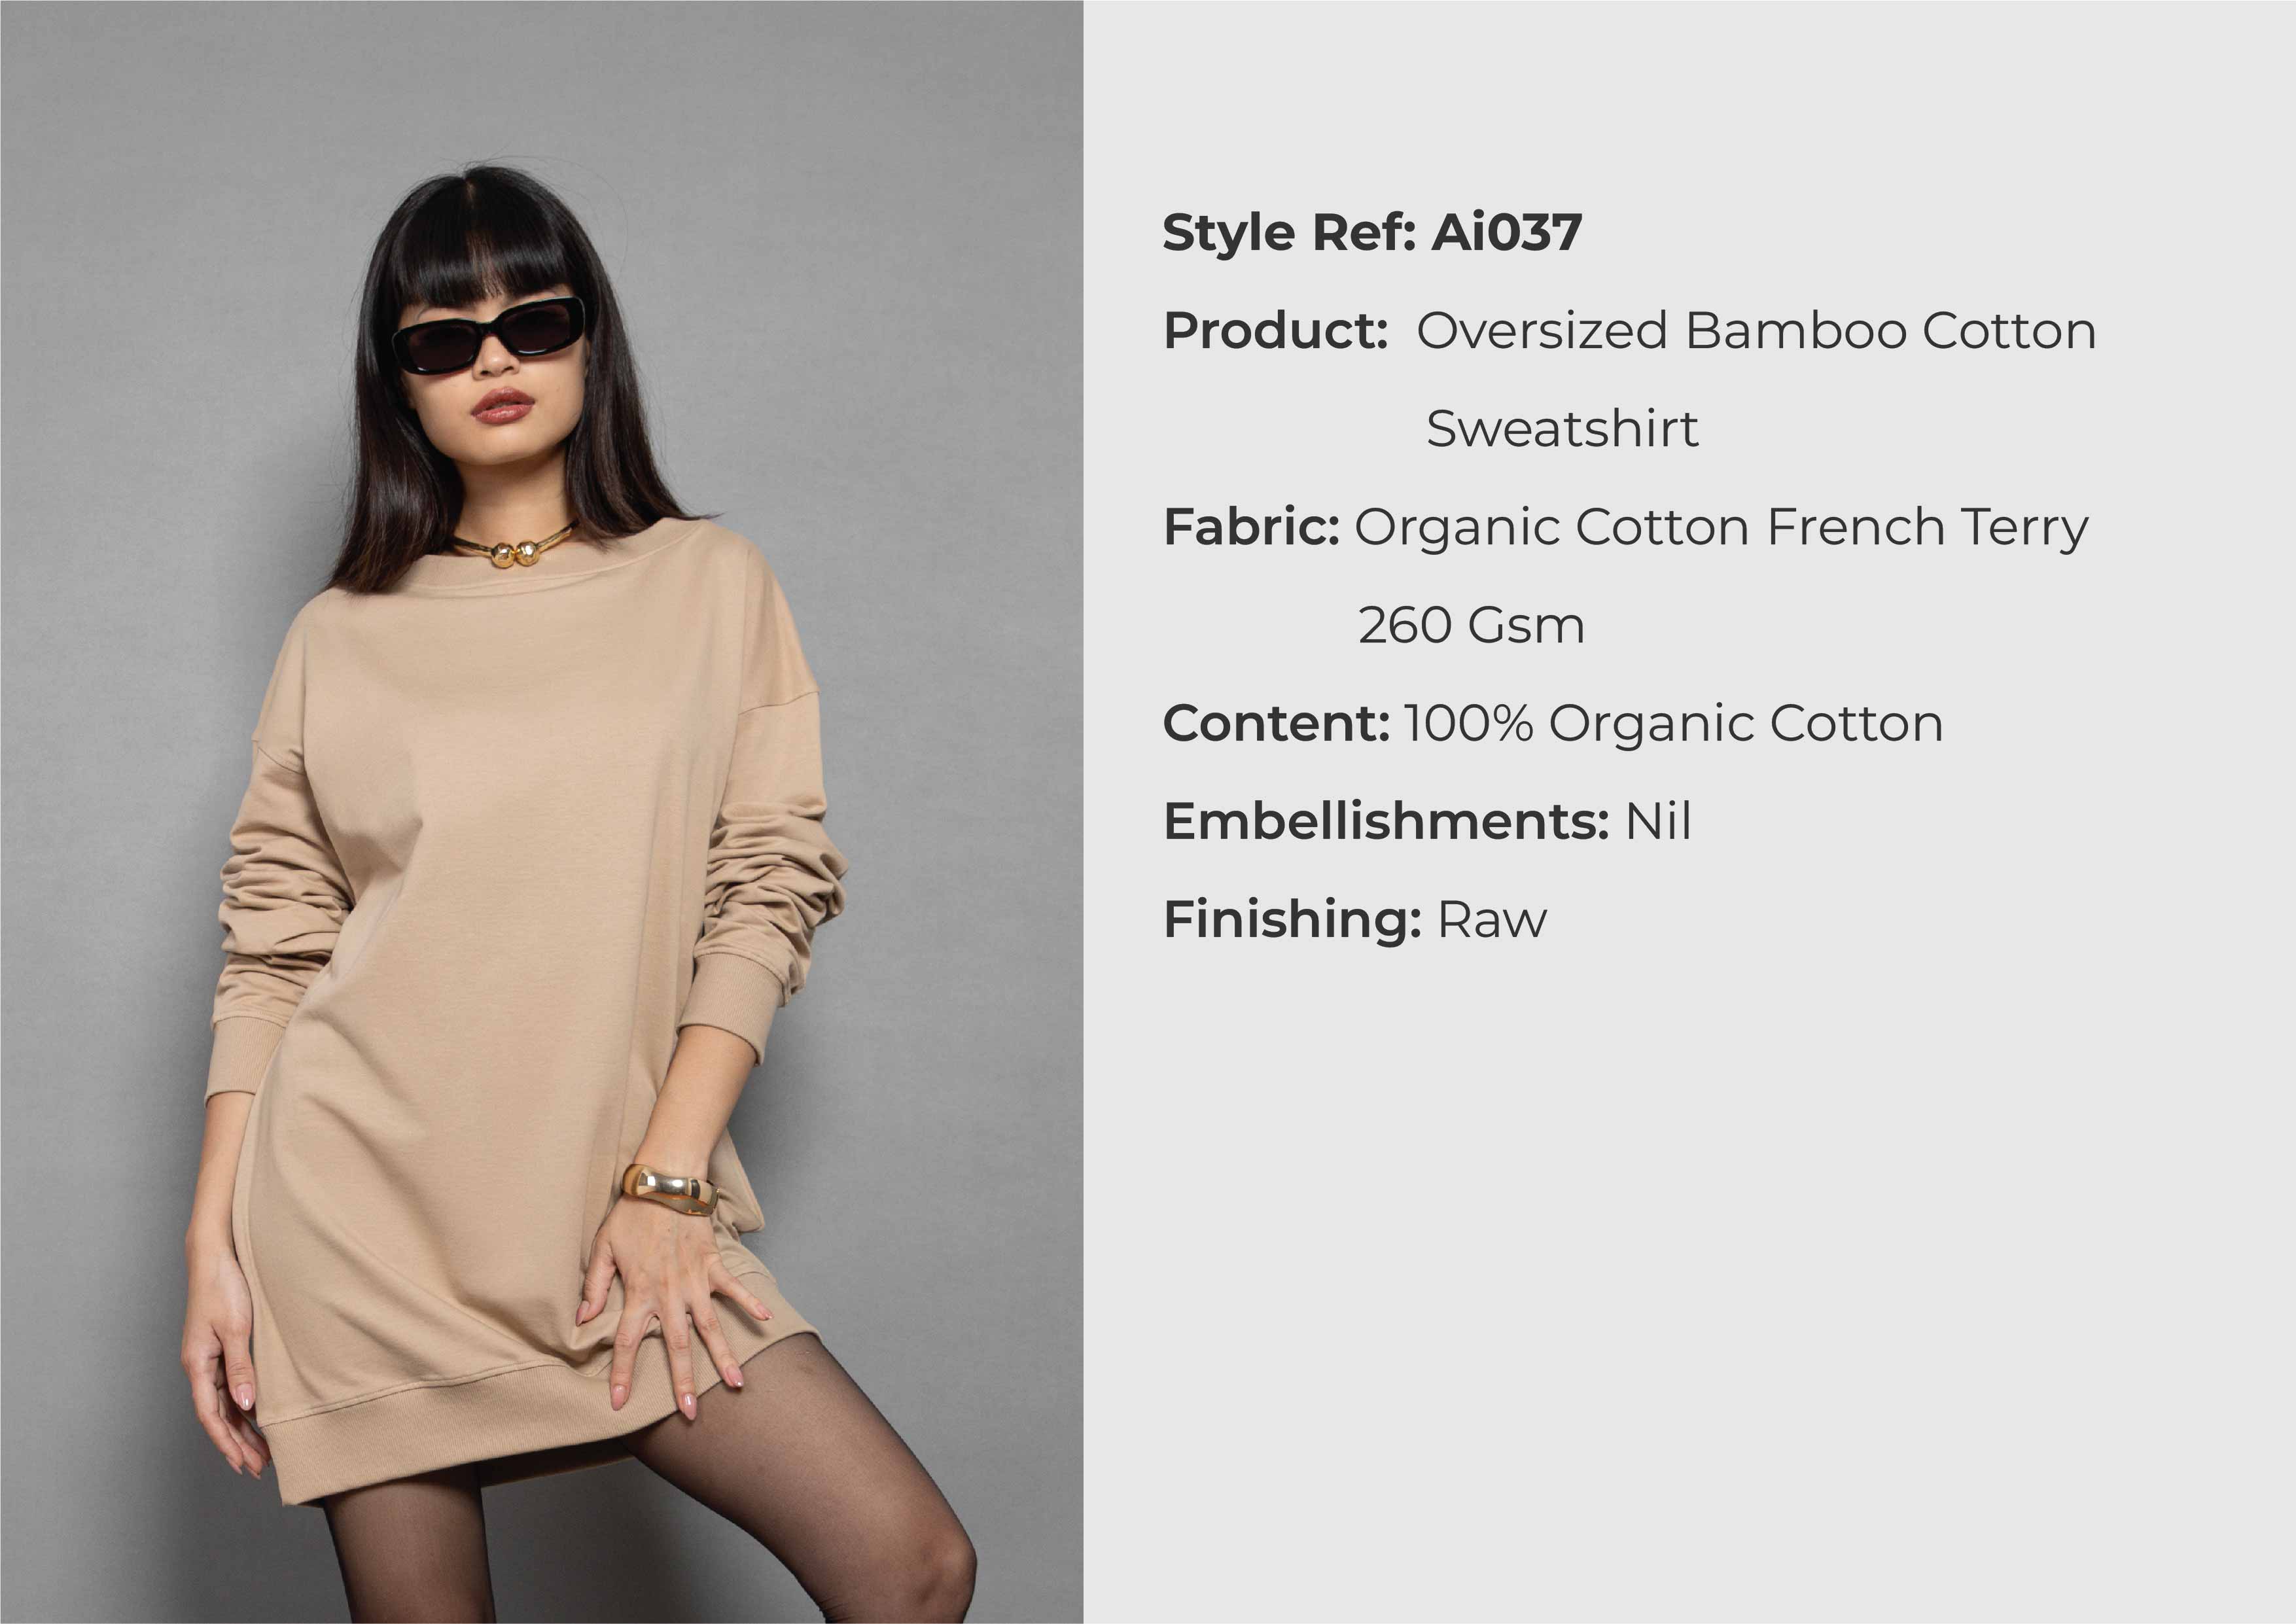This screenshot has height=1624, width=2296.
Task: Click the Style Ref: Ai037 heading
Action: (1371, 233)
